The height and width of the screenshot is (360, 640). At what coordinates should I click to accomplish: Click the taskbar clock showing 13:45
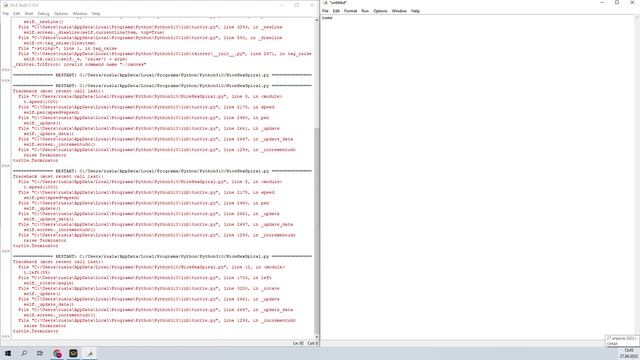tap(629, 351)
